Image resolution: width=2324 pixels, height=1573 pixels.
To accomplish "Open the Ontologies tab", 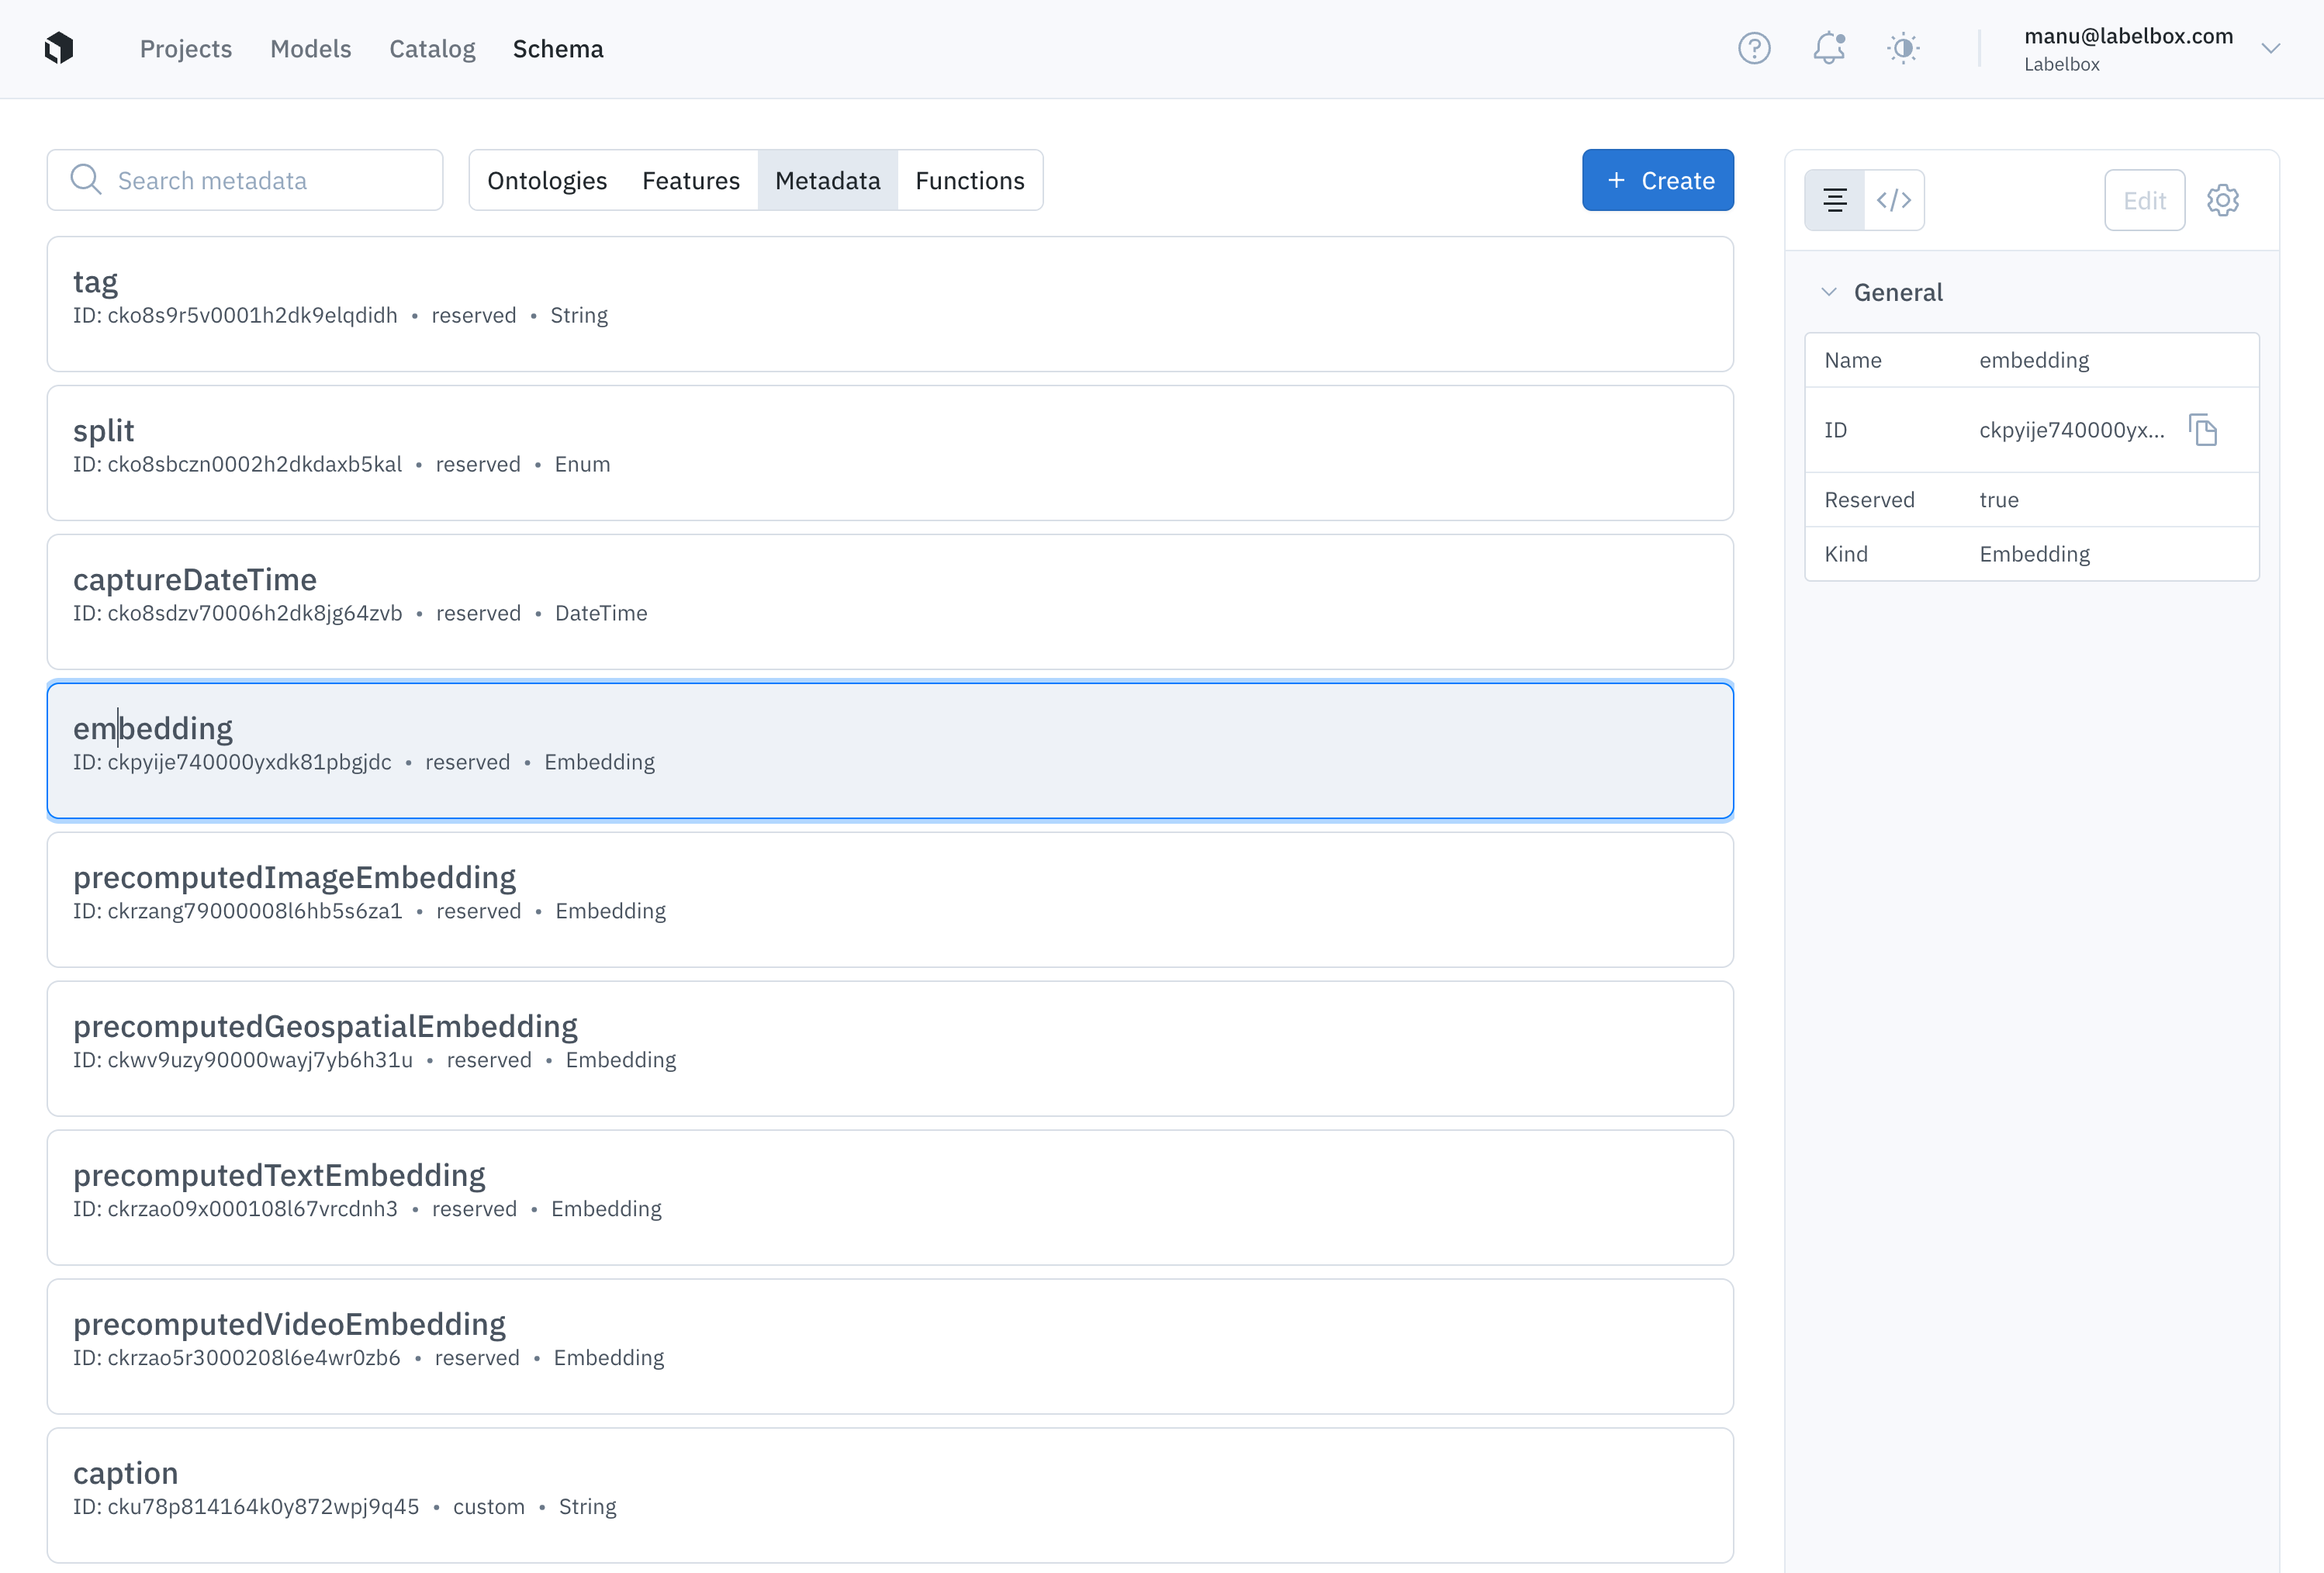I will (x=547, y=181).
